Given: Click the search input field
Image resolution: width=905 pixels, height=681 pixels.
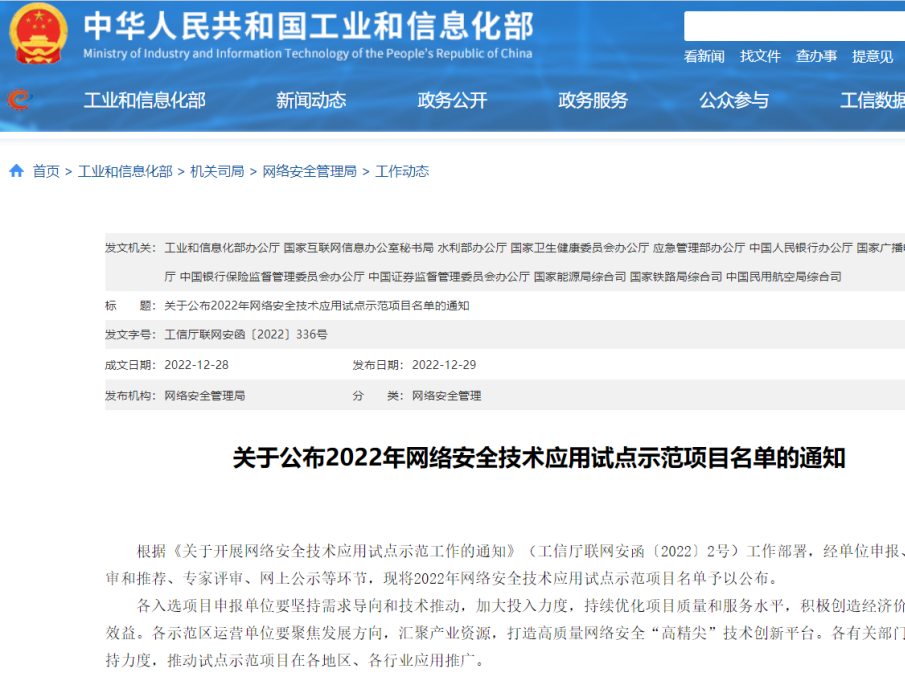Looking at the screenshot, I should pos(794,26).
